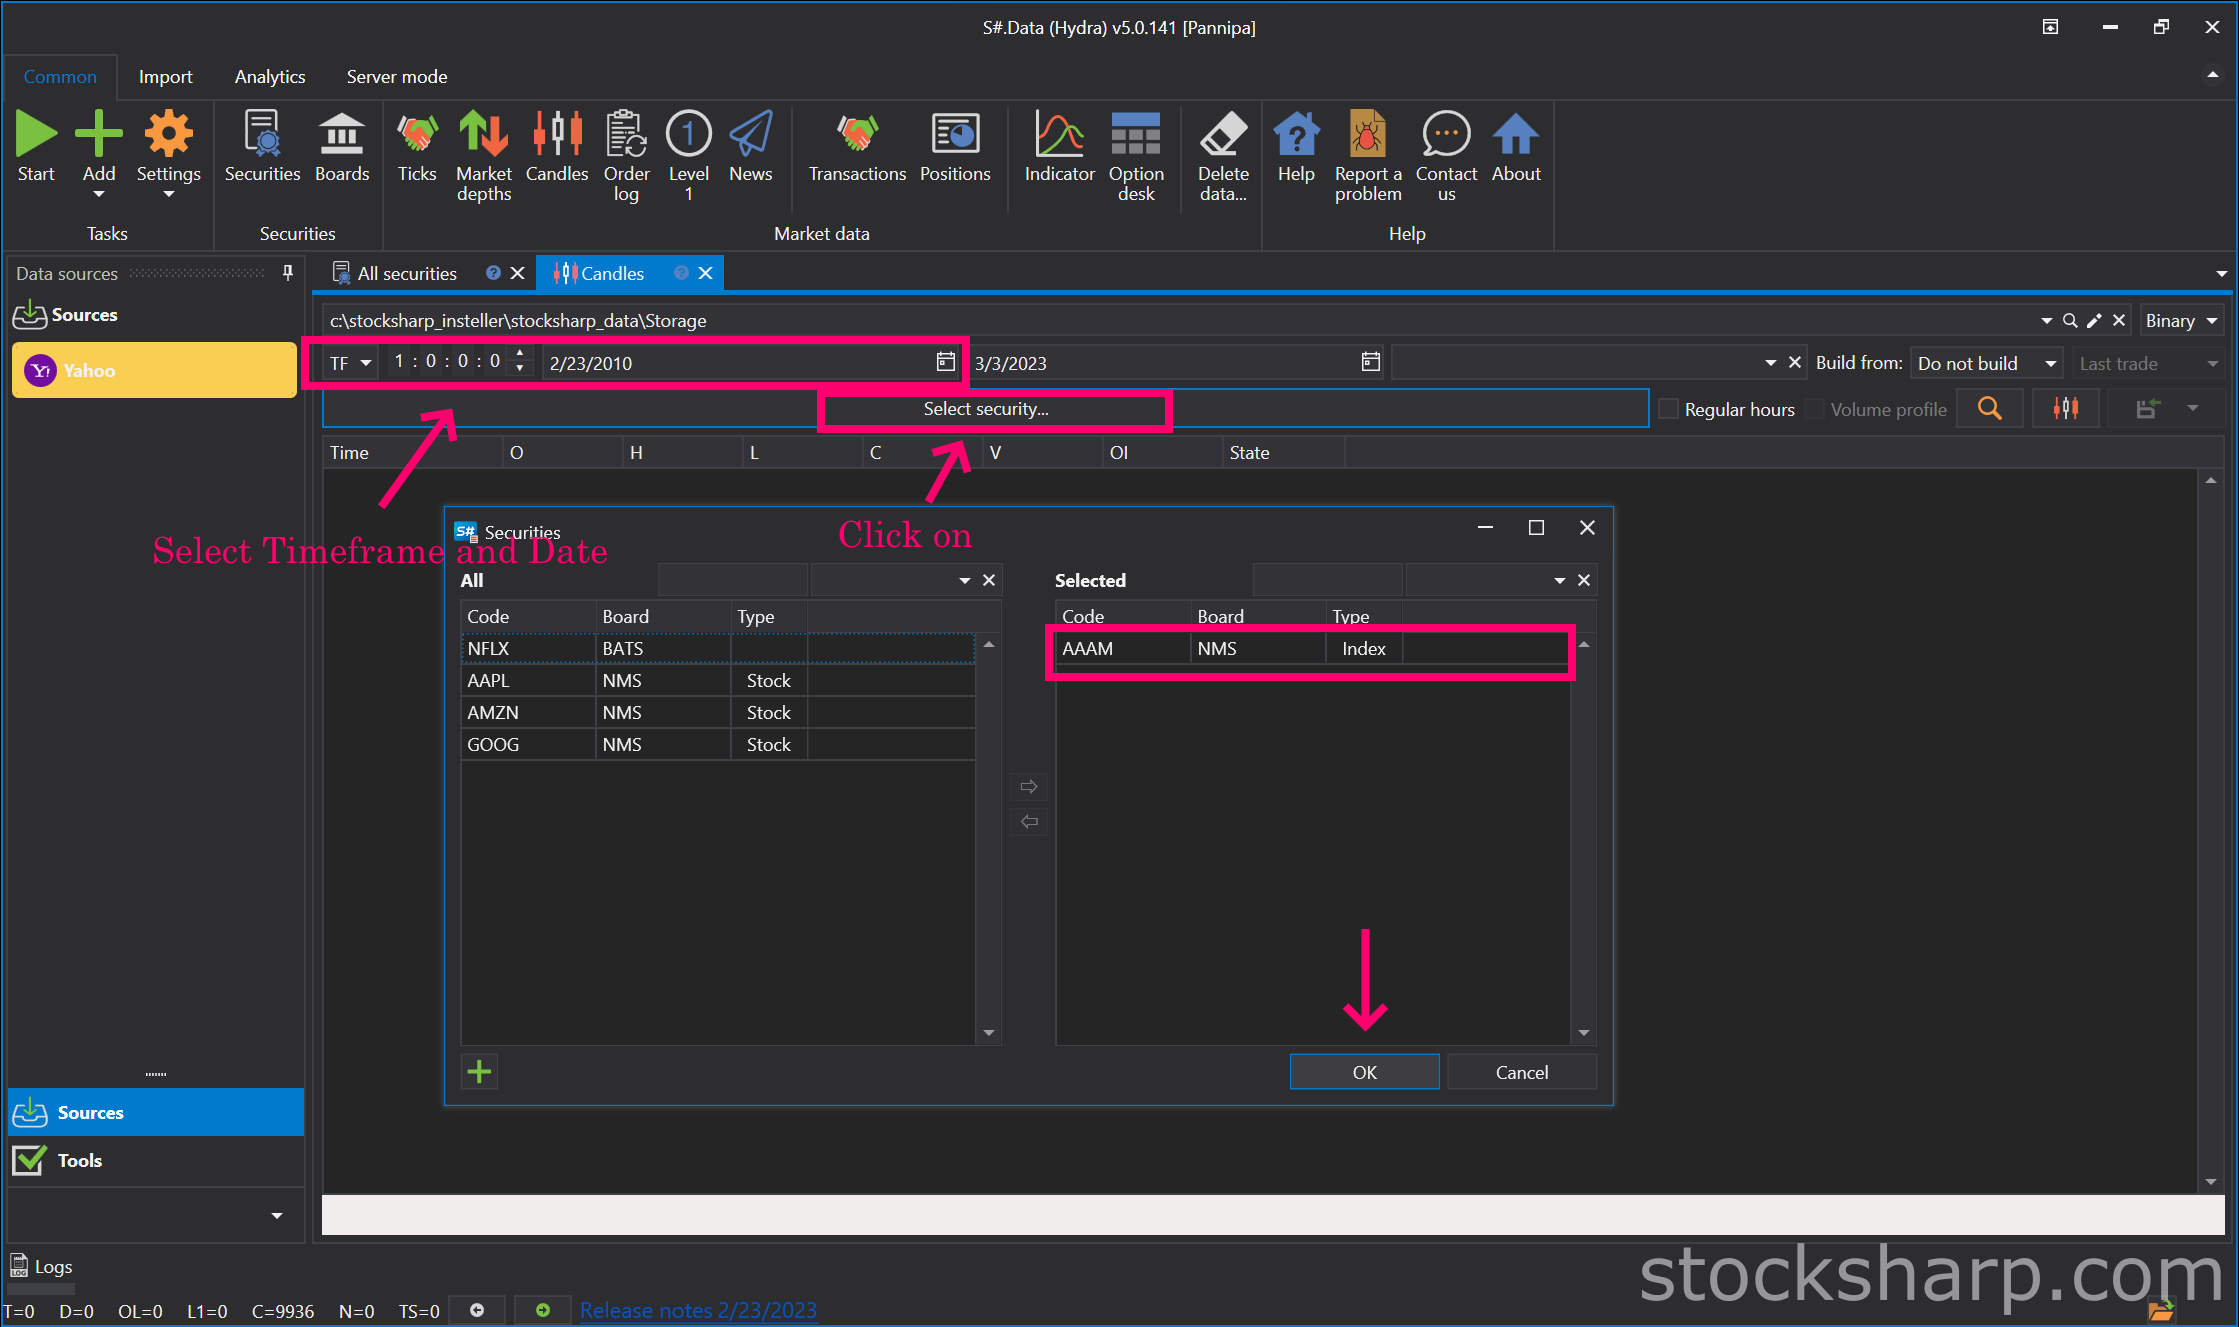Open the Transactions handshake icon

[857, 134]
